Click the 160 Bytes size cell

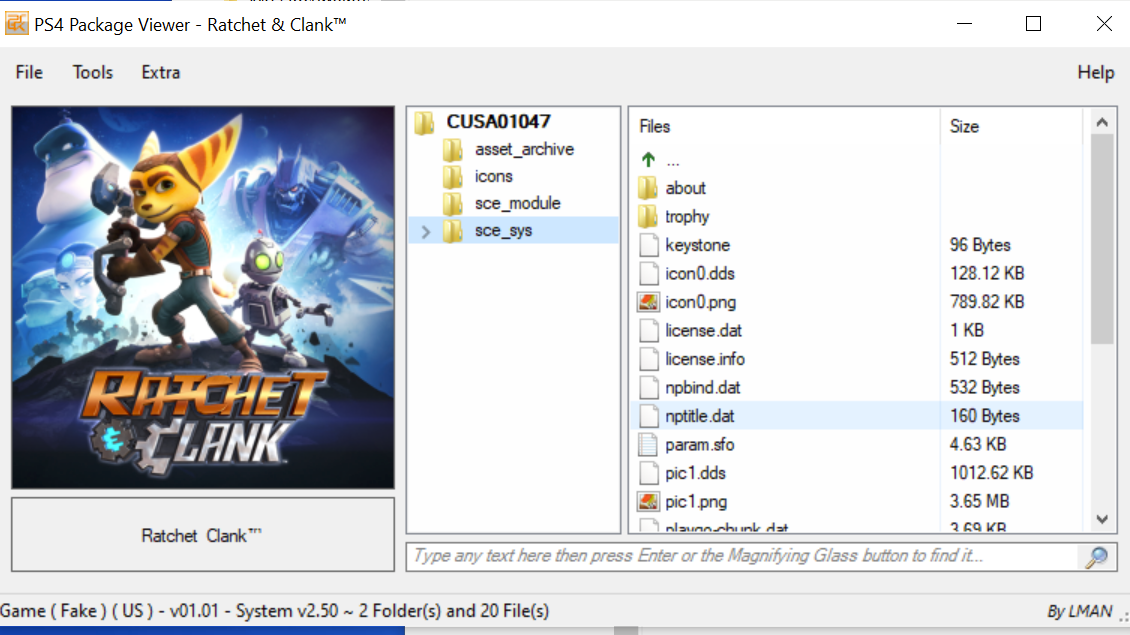(x=984, y=416)
